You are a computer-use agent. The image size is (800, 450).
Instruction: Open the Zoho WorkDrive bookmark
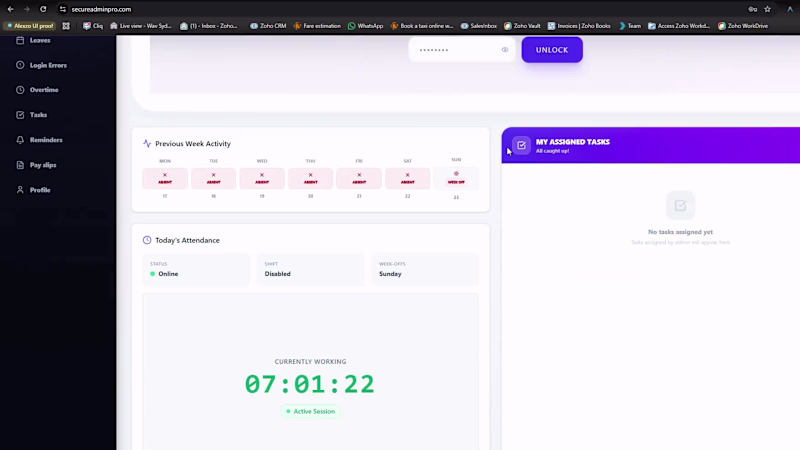point(743,26)
